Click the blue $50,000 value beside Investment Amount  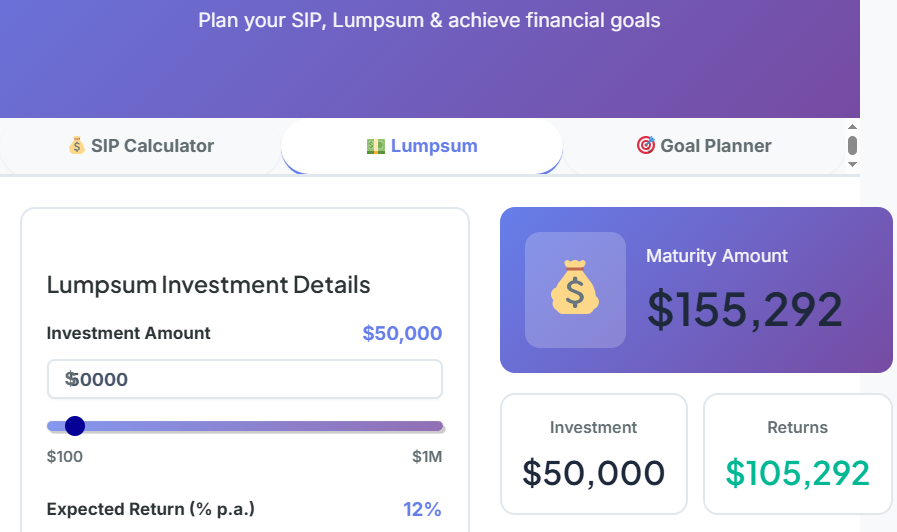tap(402, 333)
